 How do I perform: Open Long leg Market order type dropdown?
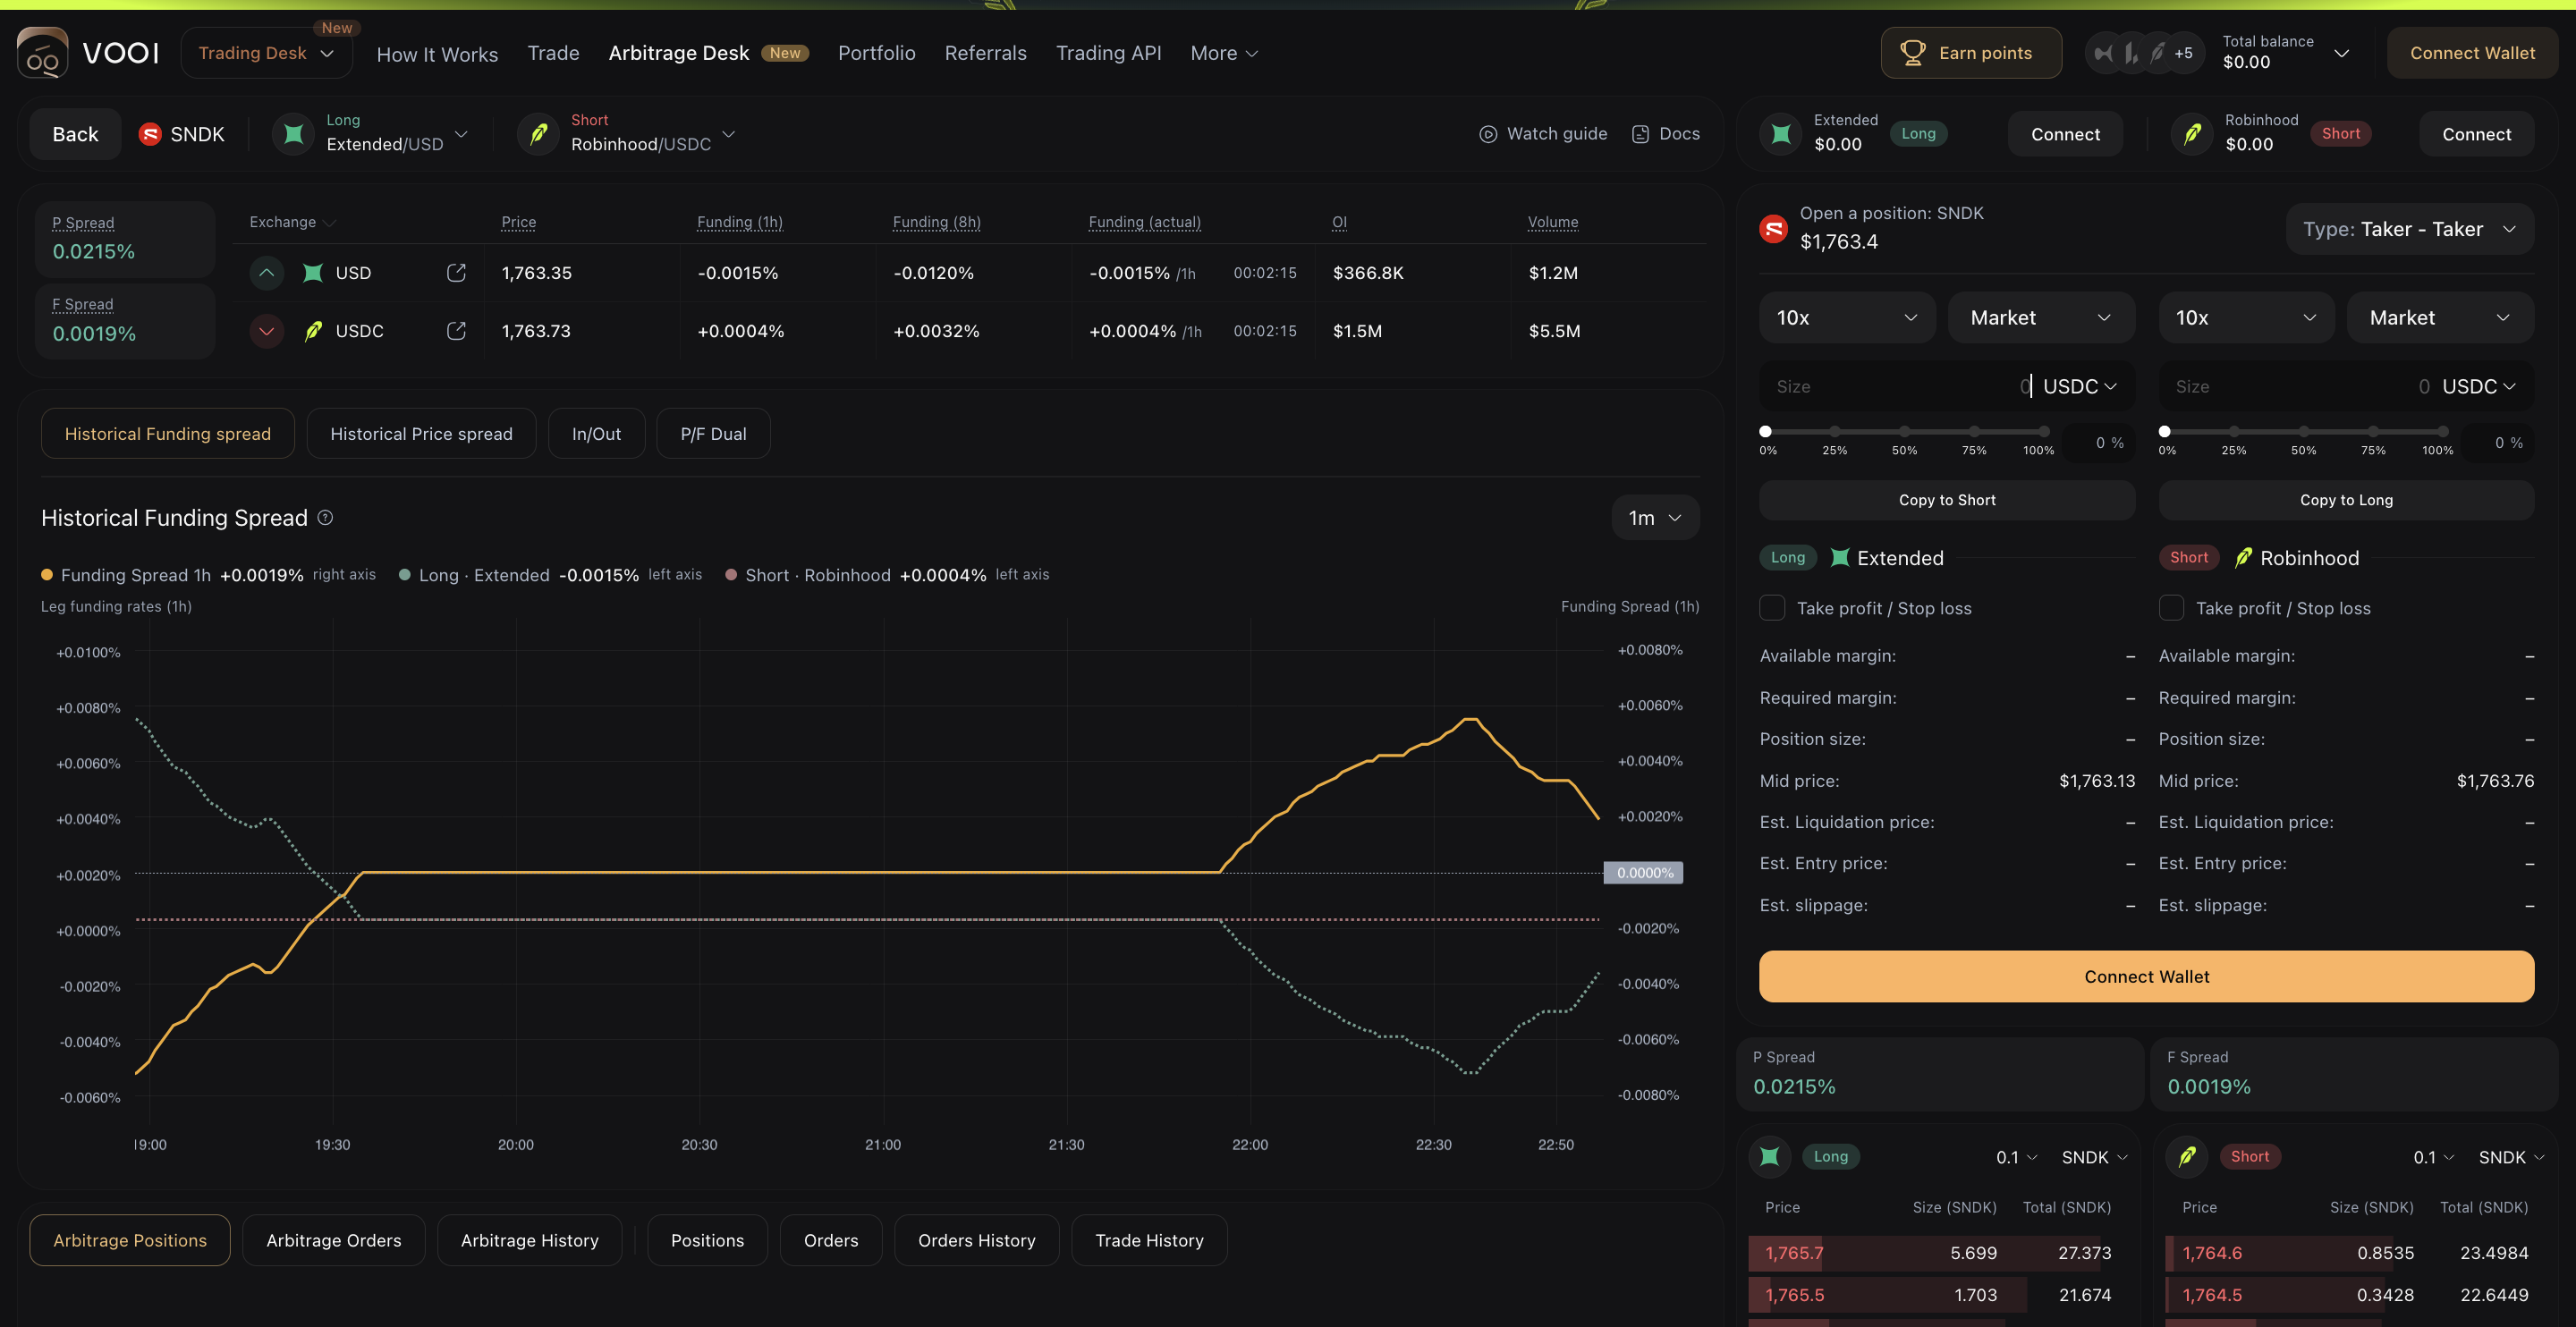pos(2041,317)
